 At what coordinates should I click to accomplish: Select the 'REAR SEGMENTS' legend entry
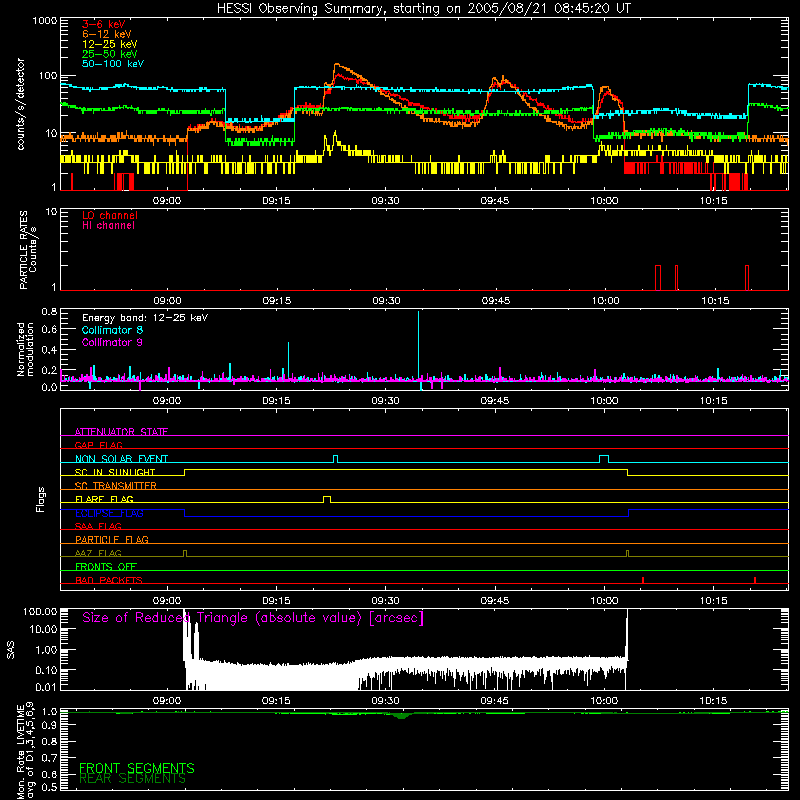click(132, 779)
